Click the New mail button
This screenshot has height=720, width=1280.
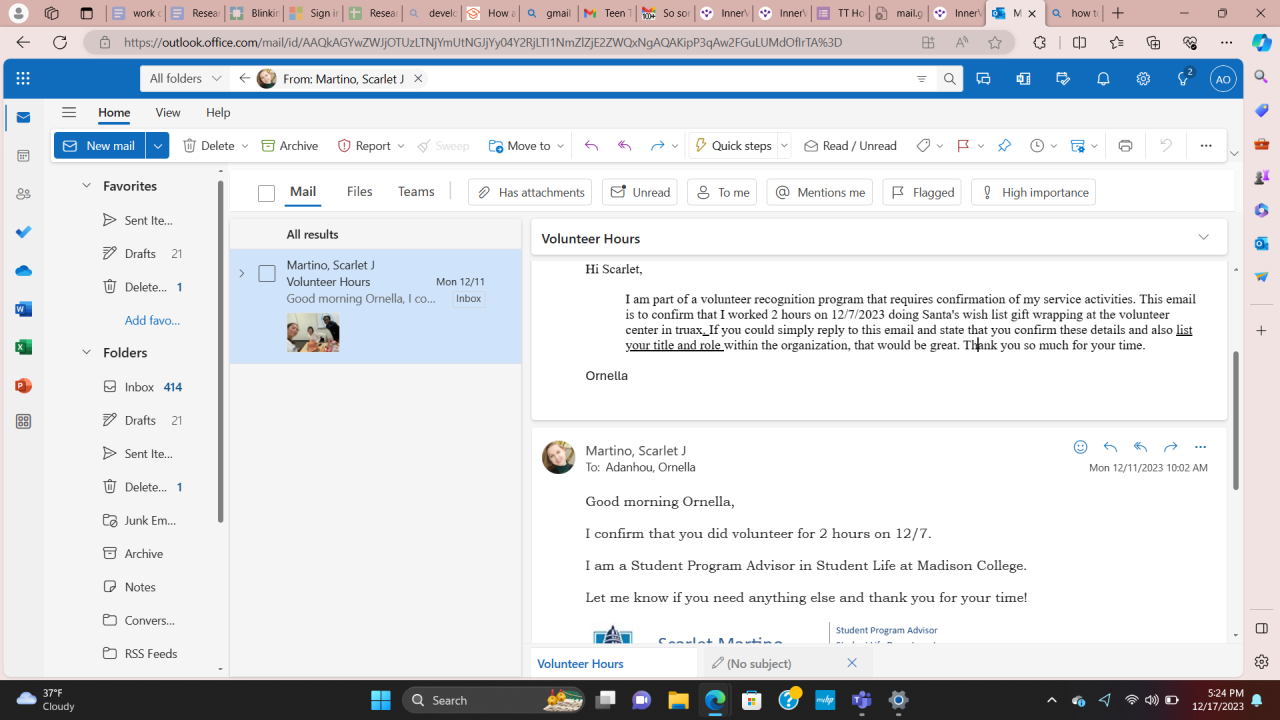coord(100,146)
